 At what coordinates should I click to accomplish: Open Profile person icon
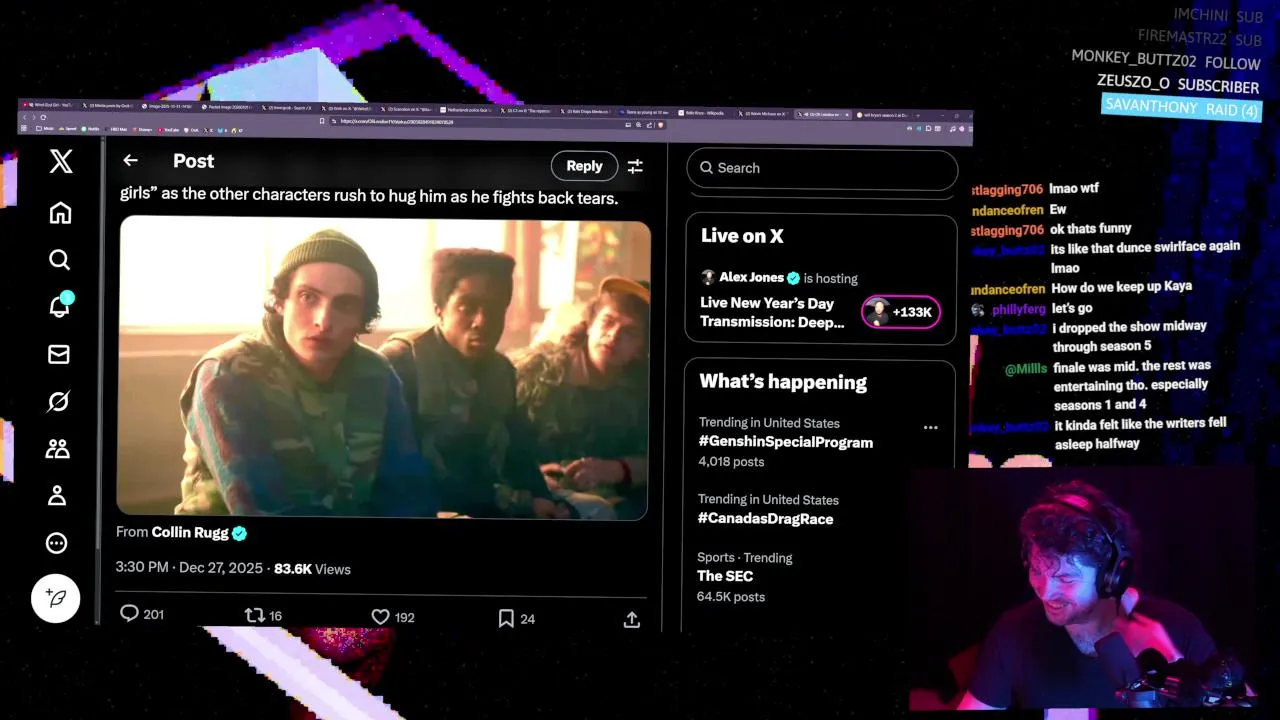tap(57, 495)
